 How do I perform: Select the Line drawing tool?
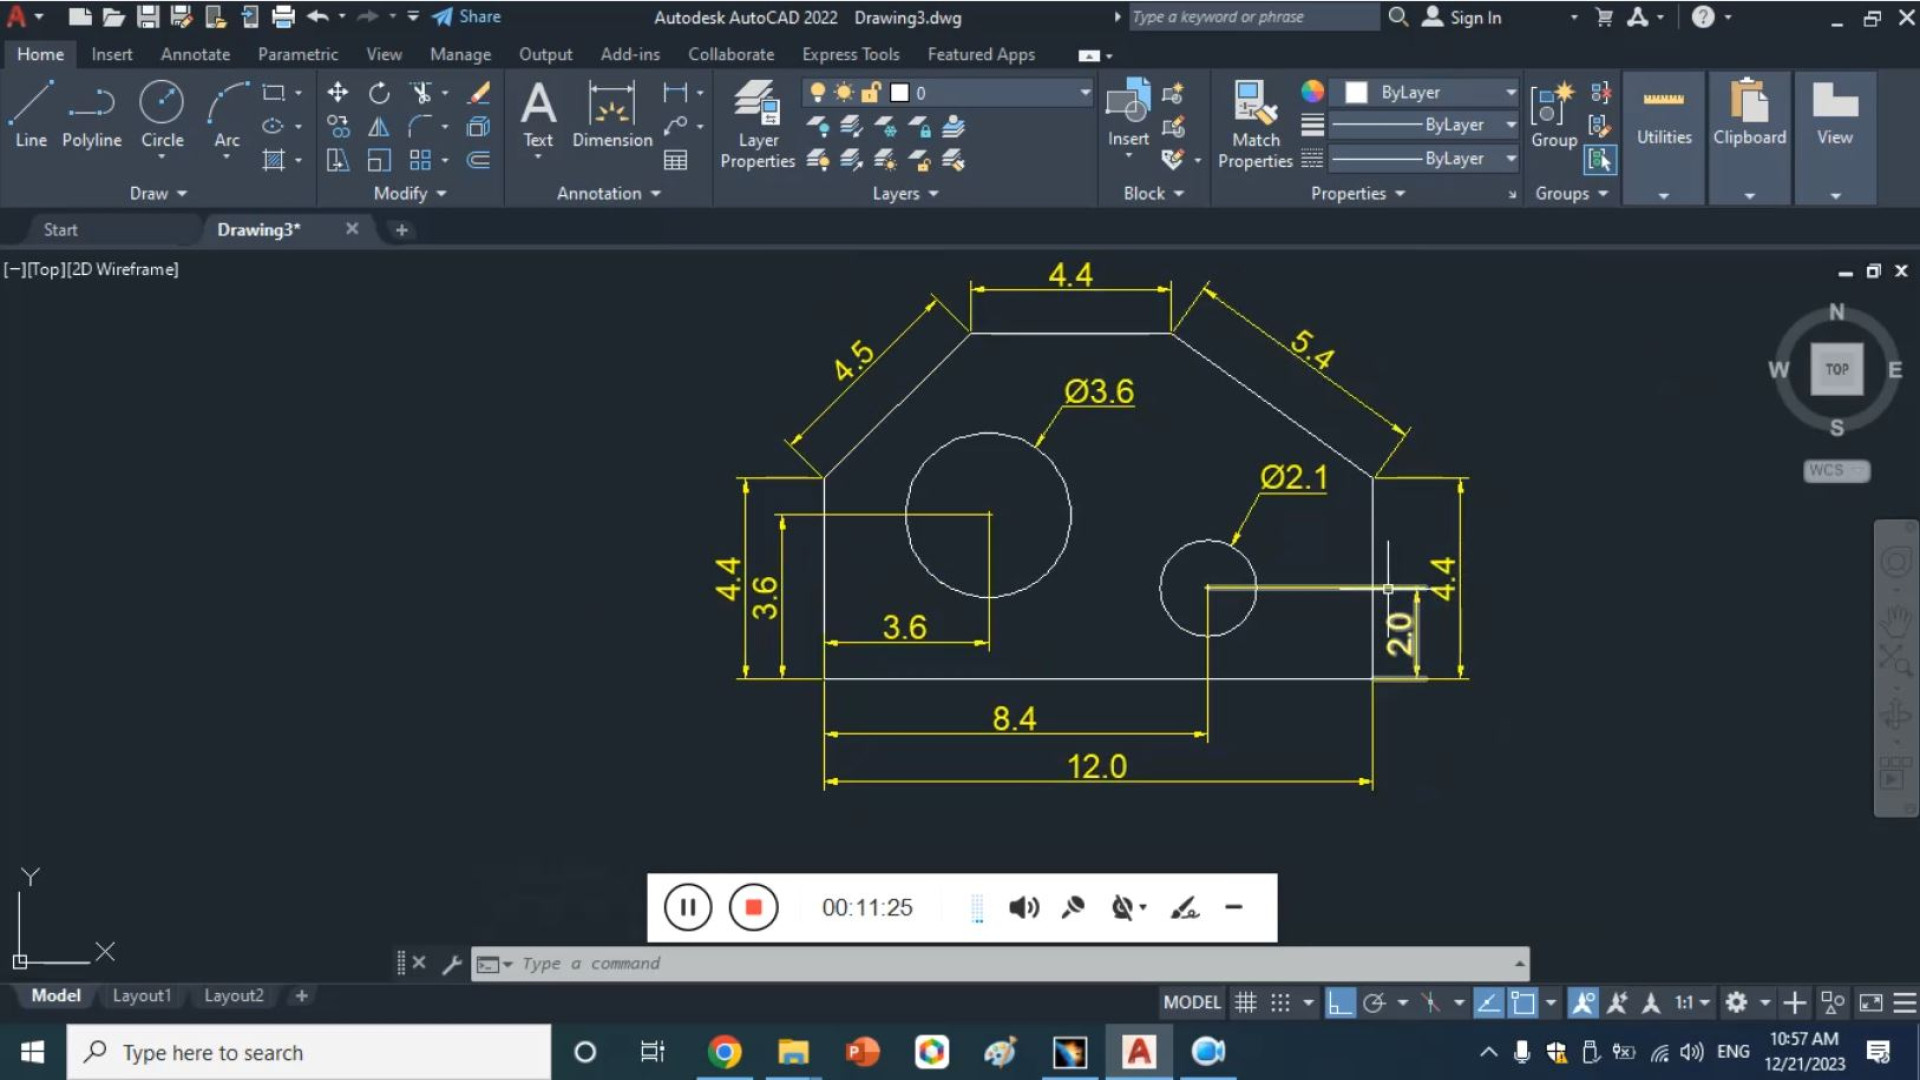31,115
